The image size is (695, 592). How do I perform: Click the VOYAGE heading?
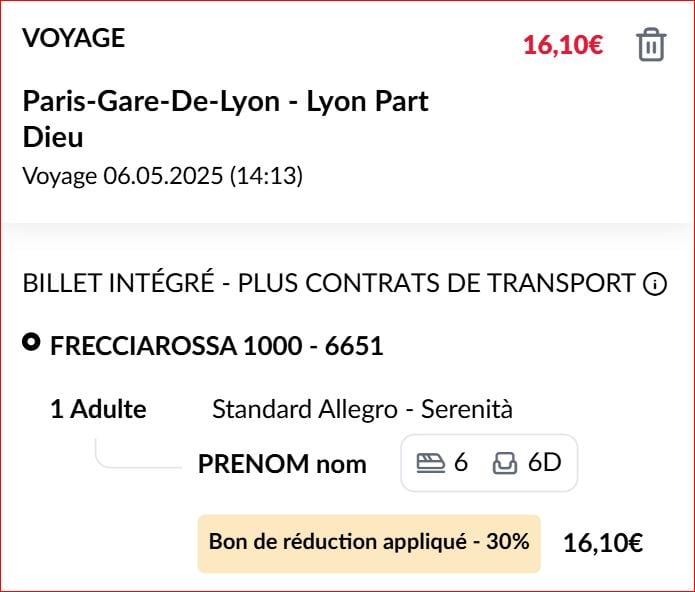tap(74, 38)
